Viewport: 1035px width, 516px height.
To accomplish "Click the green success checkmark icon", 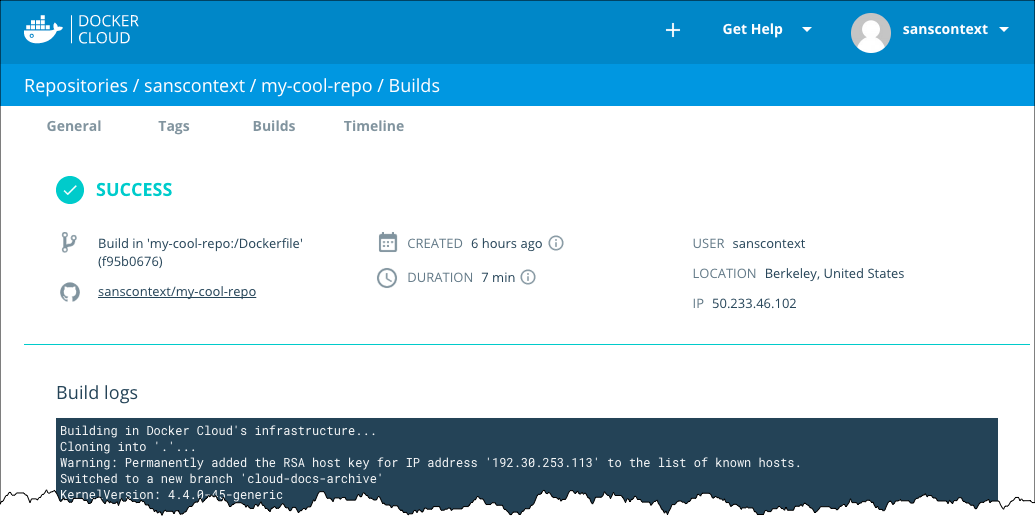I will point(69,189).
